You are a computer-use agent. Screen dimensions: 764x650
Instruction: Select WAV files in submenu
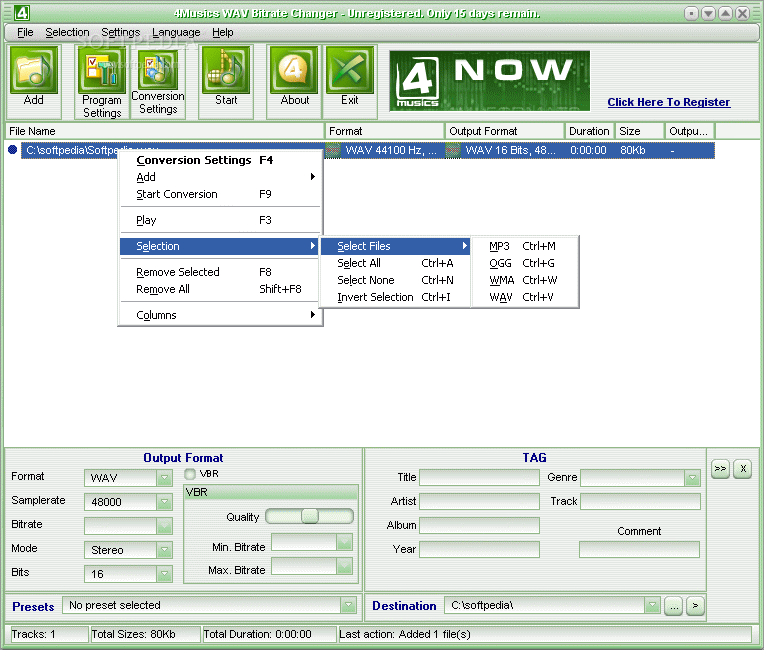tap(525, 297)
